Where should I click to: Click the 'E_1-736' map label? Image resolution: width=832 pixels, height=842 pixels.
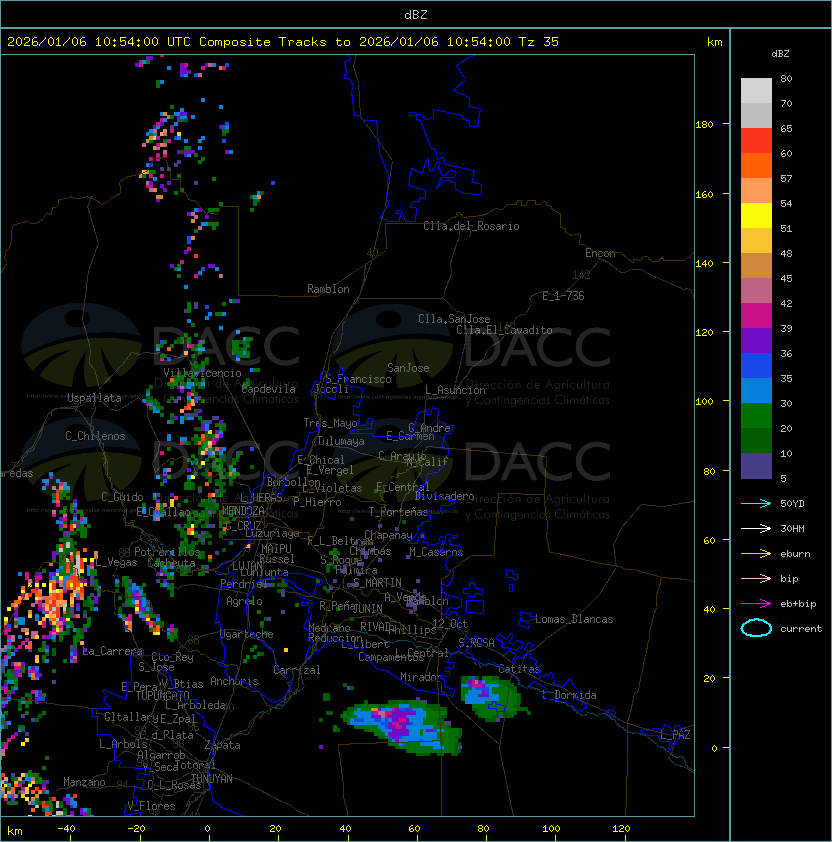[563, 296]
